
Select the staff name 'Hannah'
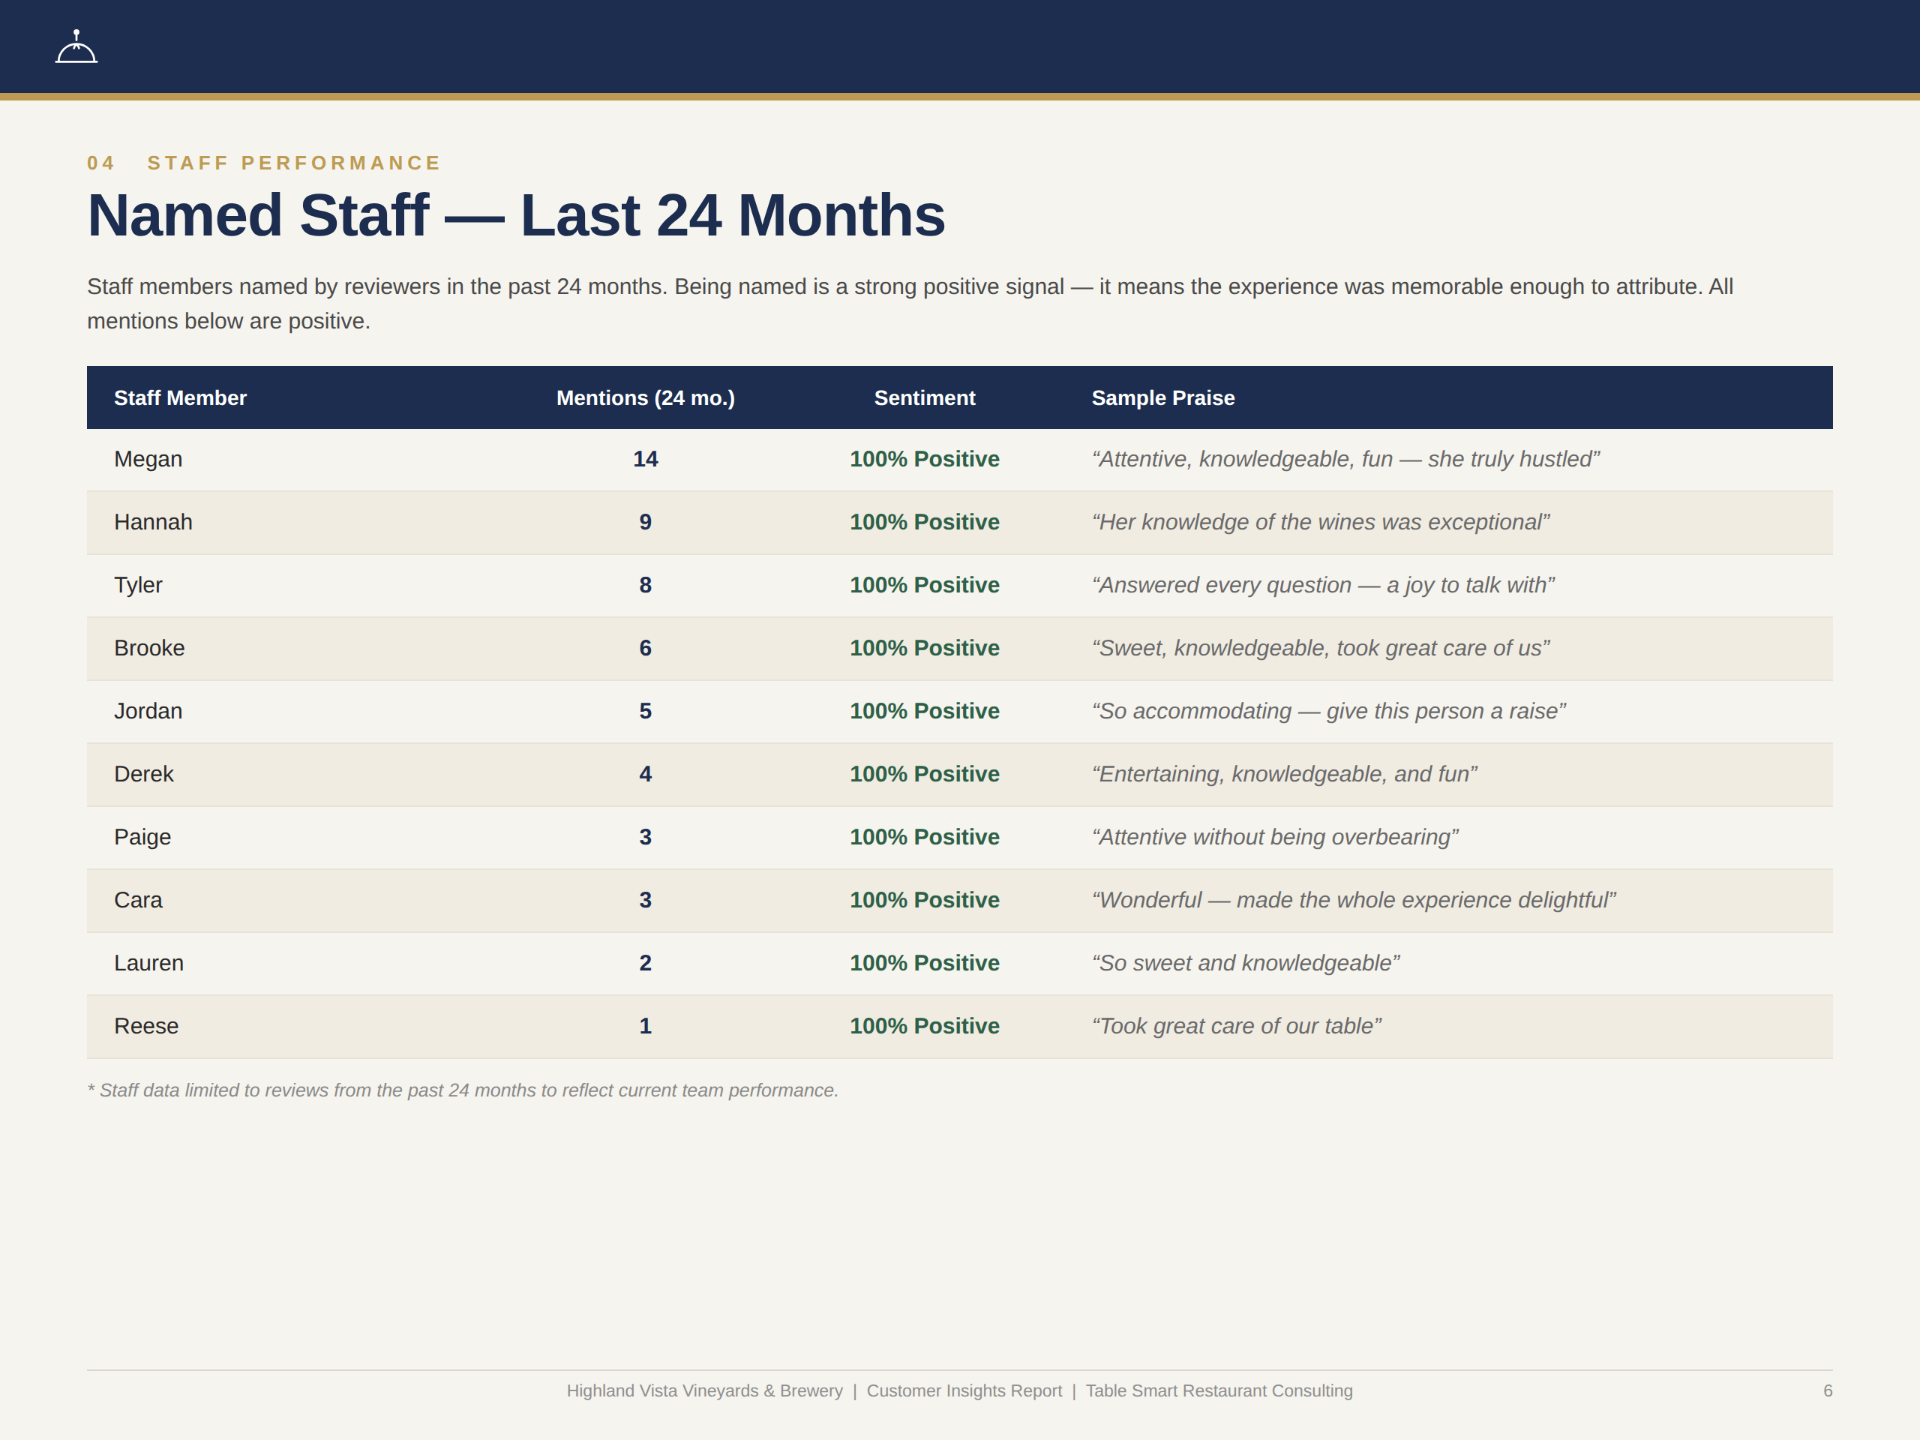coord(153,522)
